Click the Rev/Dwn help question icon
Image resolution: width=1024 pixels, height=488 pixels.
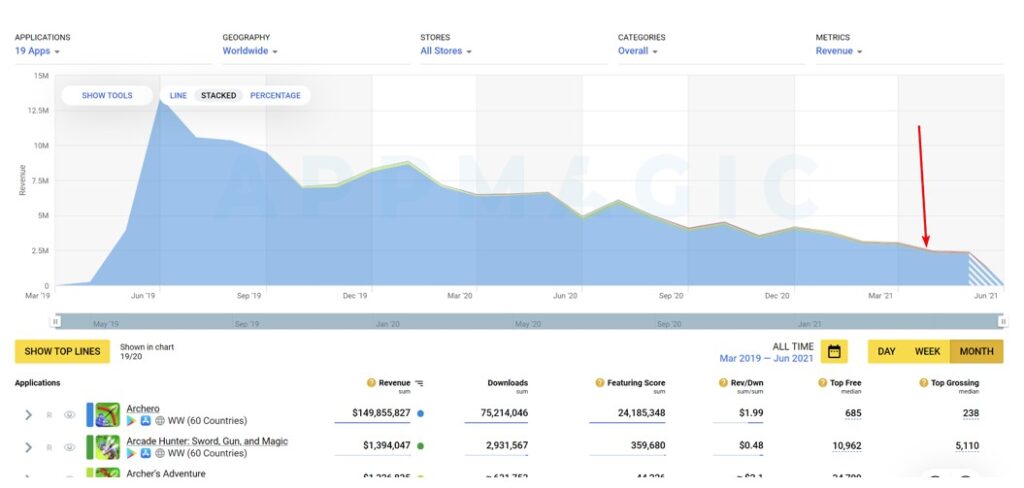[x=722, y=383]
